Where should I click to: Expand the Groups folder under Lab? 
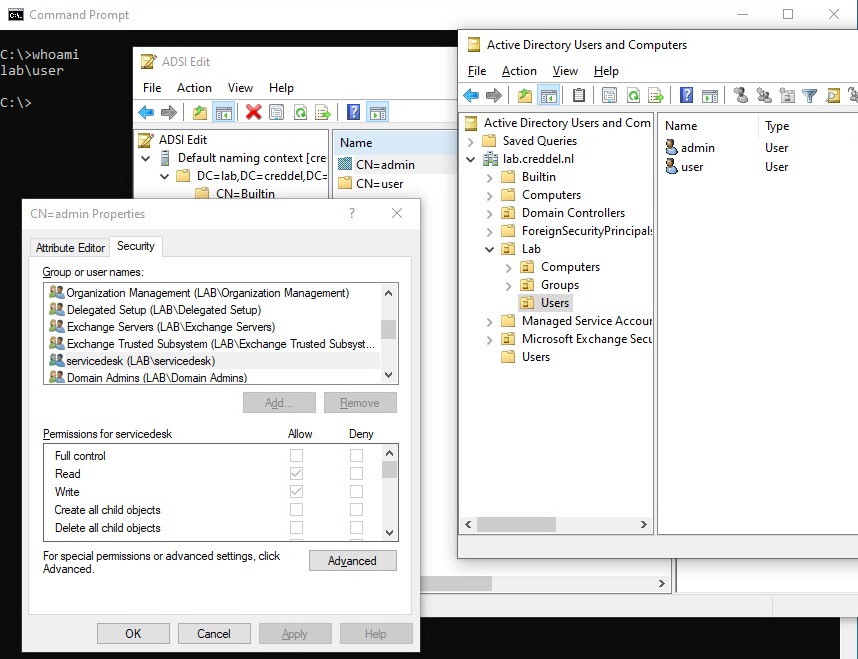tap(509, 285)
